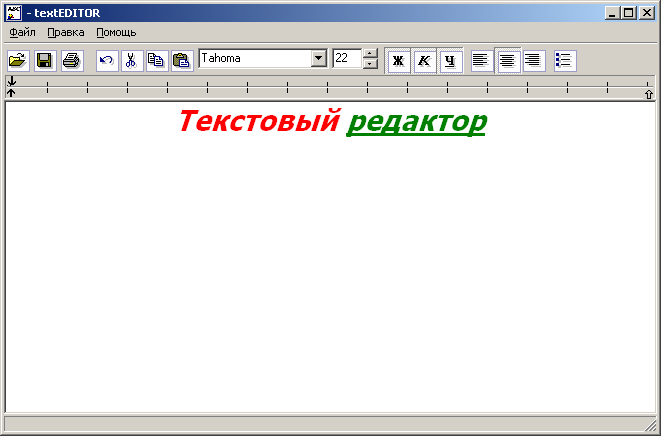The image size is (661, 436).
Task: Print the document using the printer icon
Action: [72, 61]
